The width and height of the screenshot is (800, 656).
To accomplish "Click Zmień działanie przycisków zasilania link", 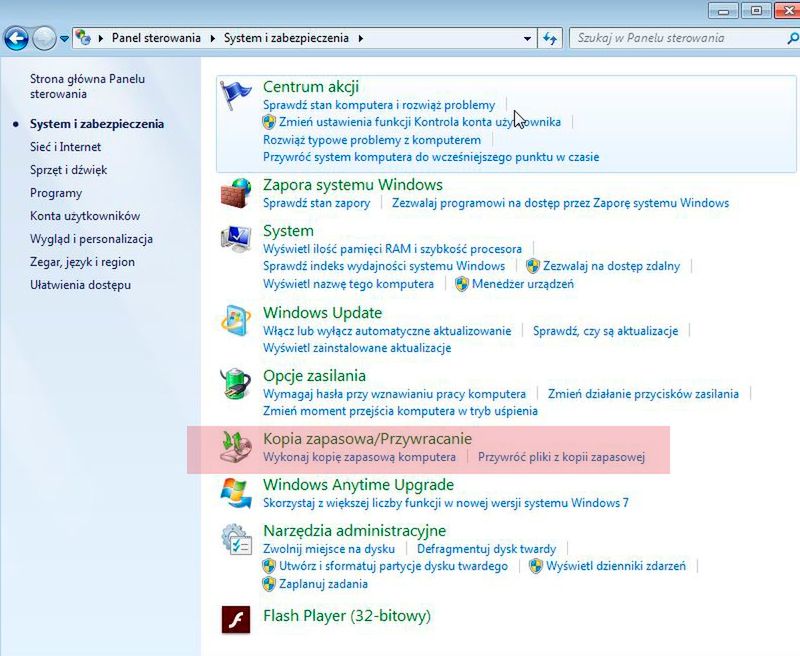I will click(x=643, y=394).
